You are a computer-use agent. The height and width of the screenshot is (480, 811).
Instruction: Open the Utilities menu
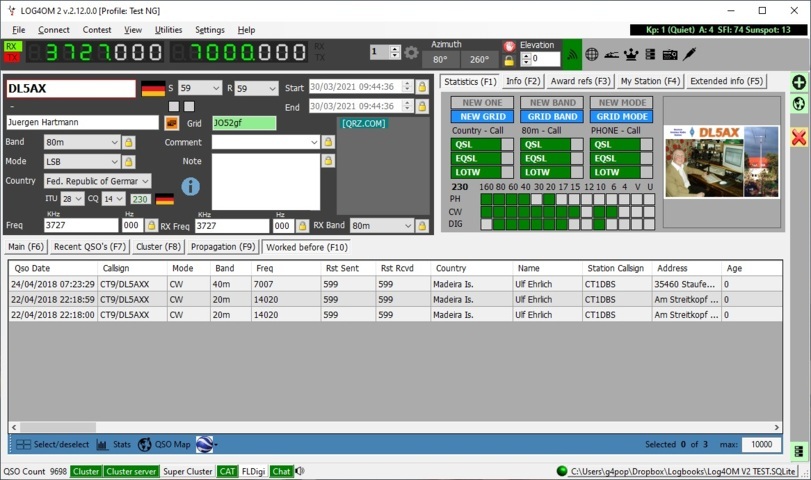point(168,30)
